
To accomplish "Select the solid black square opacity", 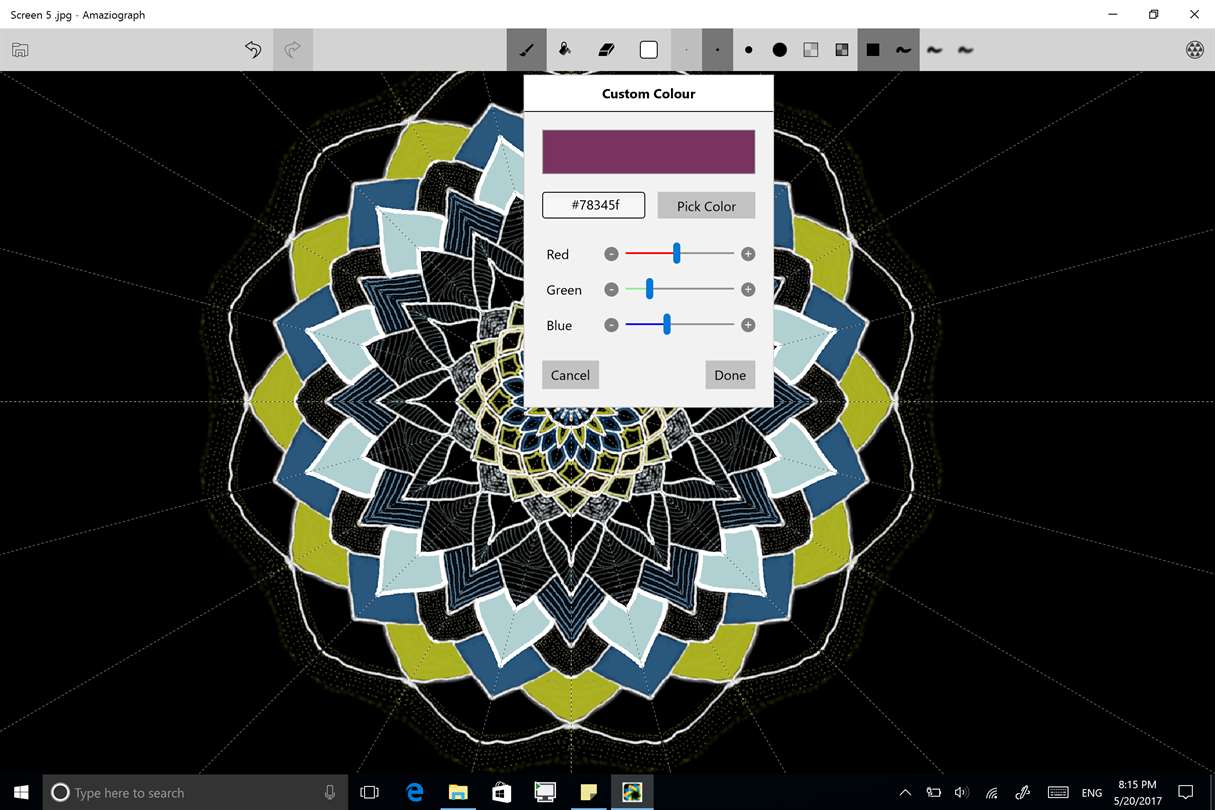I will tap(873, 50).
